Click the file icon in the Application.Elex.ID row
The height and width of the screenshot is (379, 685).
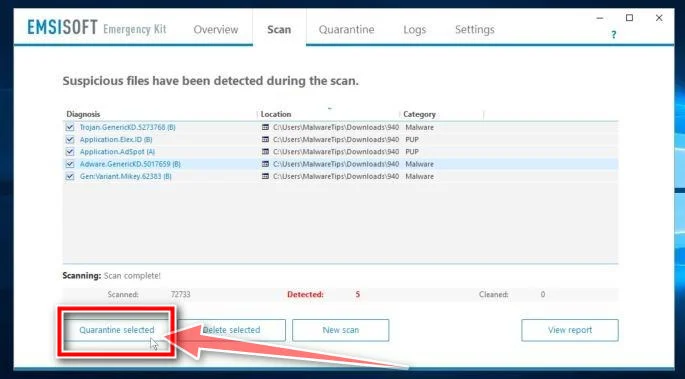265,139
